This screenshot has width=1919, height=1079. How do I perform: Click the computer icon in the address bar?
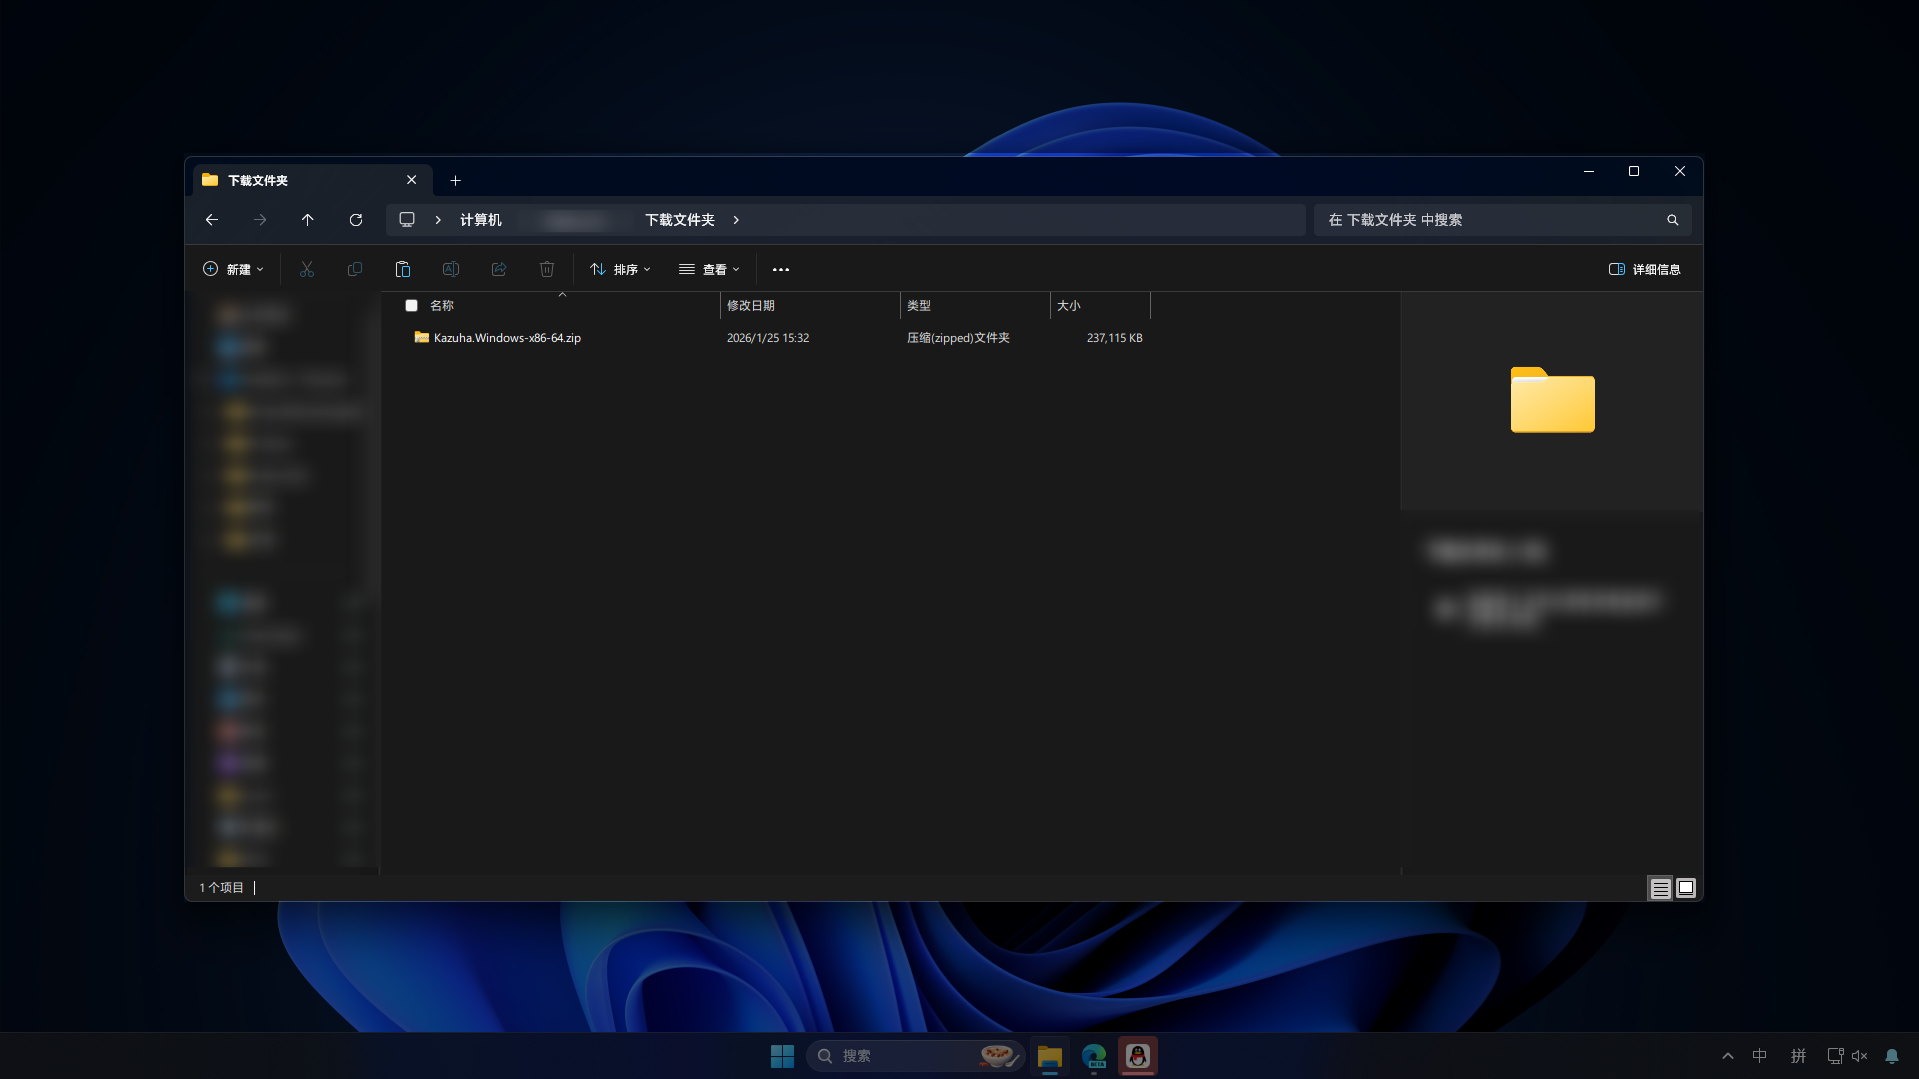coord(407,220)
